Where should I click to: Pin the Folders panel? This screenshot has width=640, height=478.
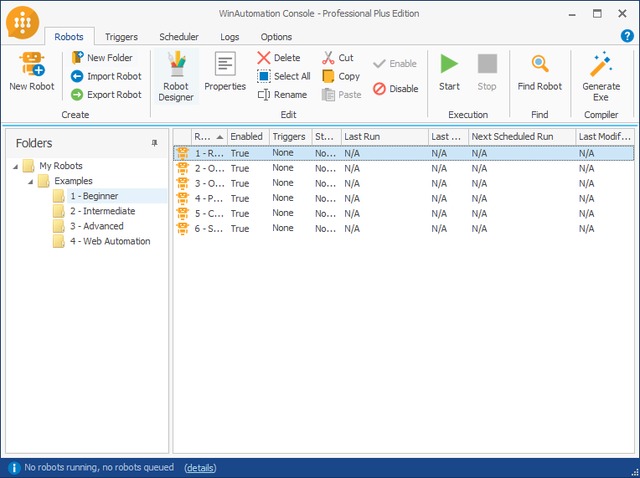point(154,143)
